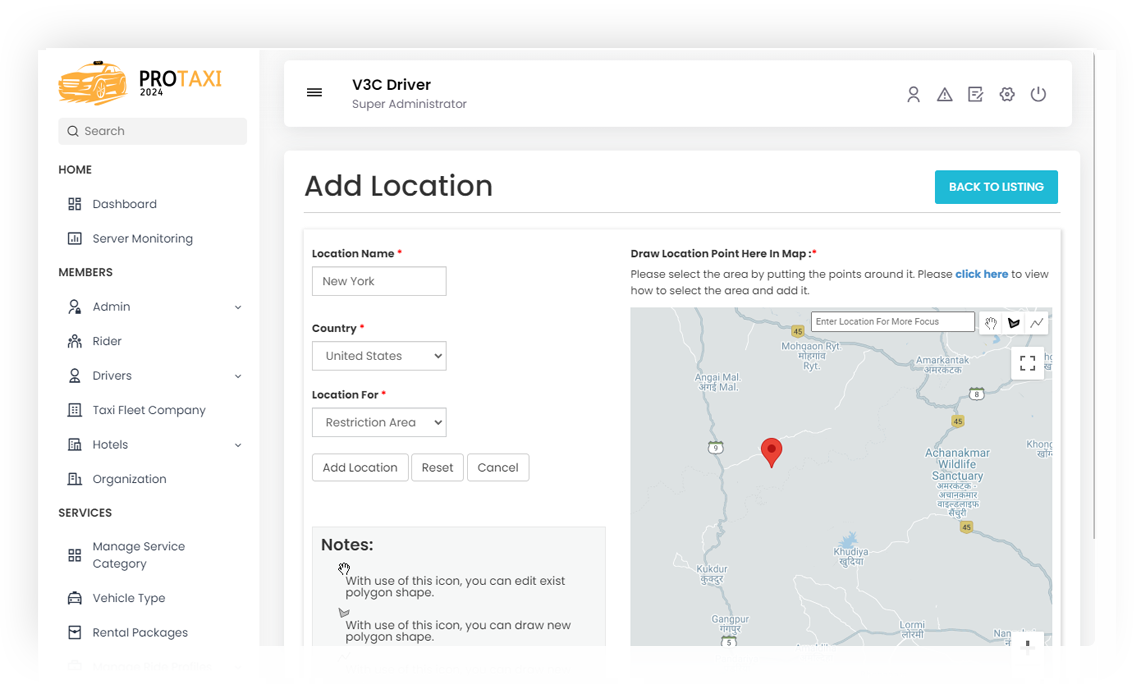Click the power logout icon

pyautogui.click(x=1038, y=94)
